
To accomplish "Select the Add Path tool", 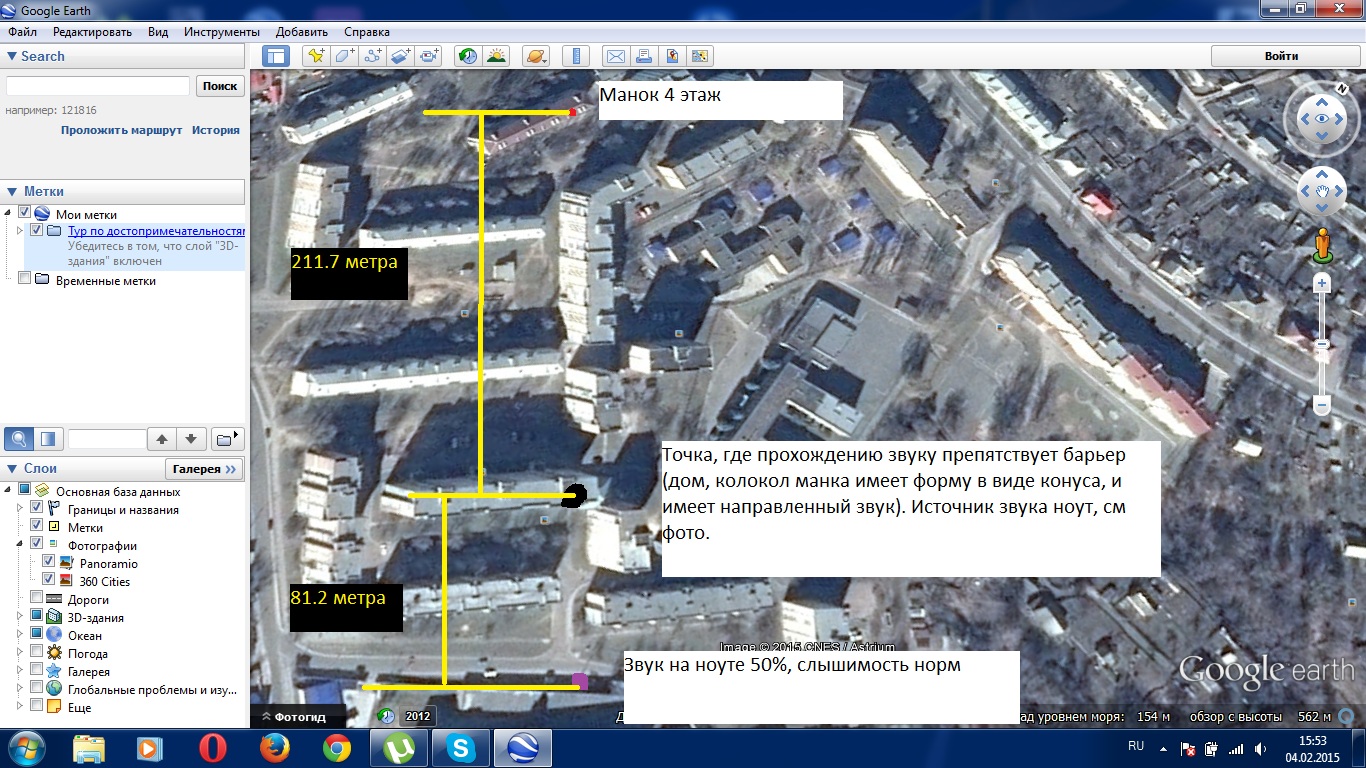I will [x=373, y=56].
